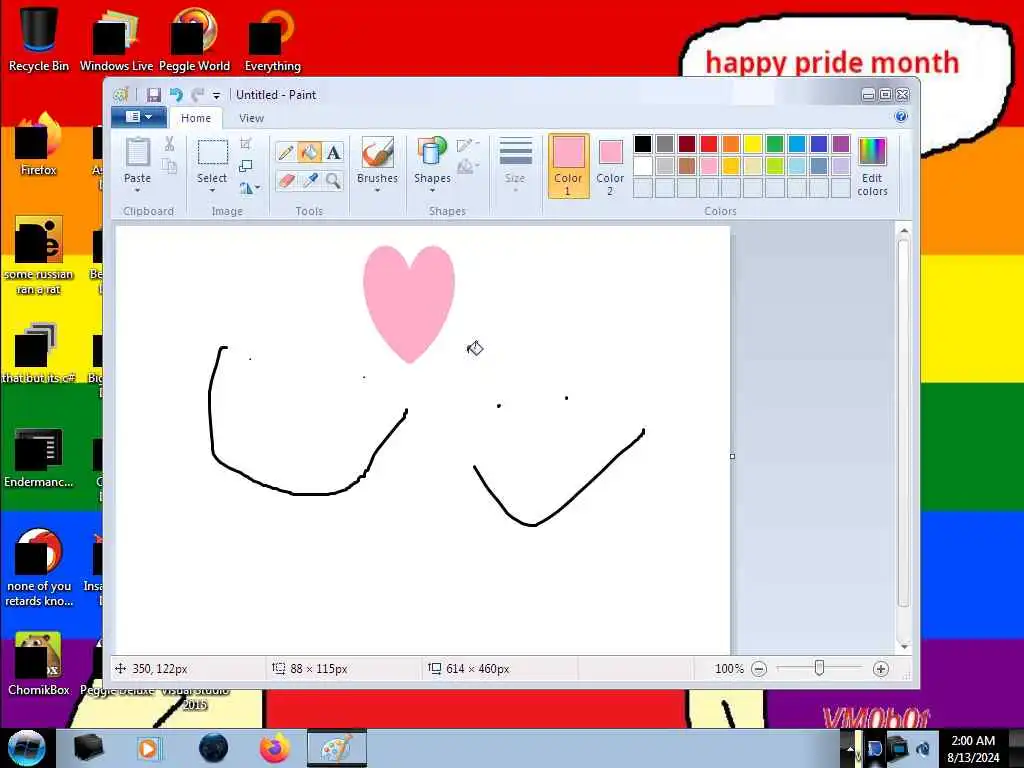Expand the Select dropdown arrow
Image resolution: width=1024 pixels, height=768 pixels.
point(212,191)
